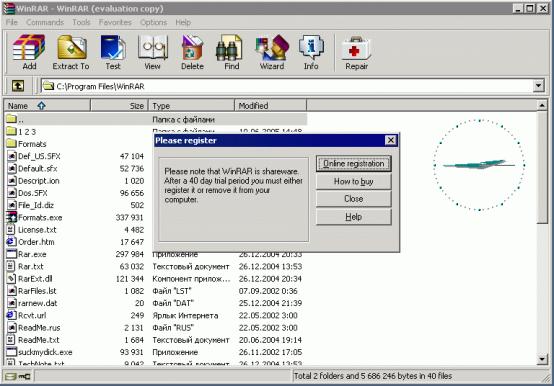Select Order.htm file icon

[x=11, y=242]
